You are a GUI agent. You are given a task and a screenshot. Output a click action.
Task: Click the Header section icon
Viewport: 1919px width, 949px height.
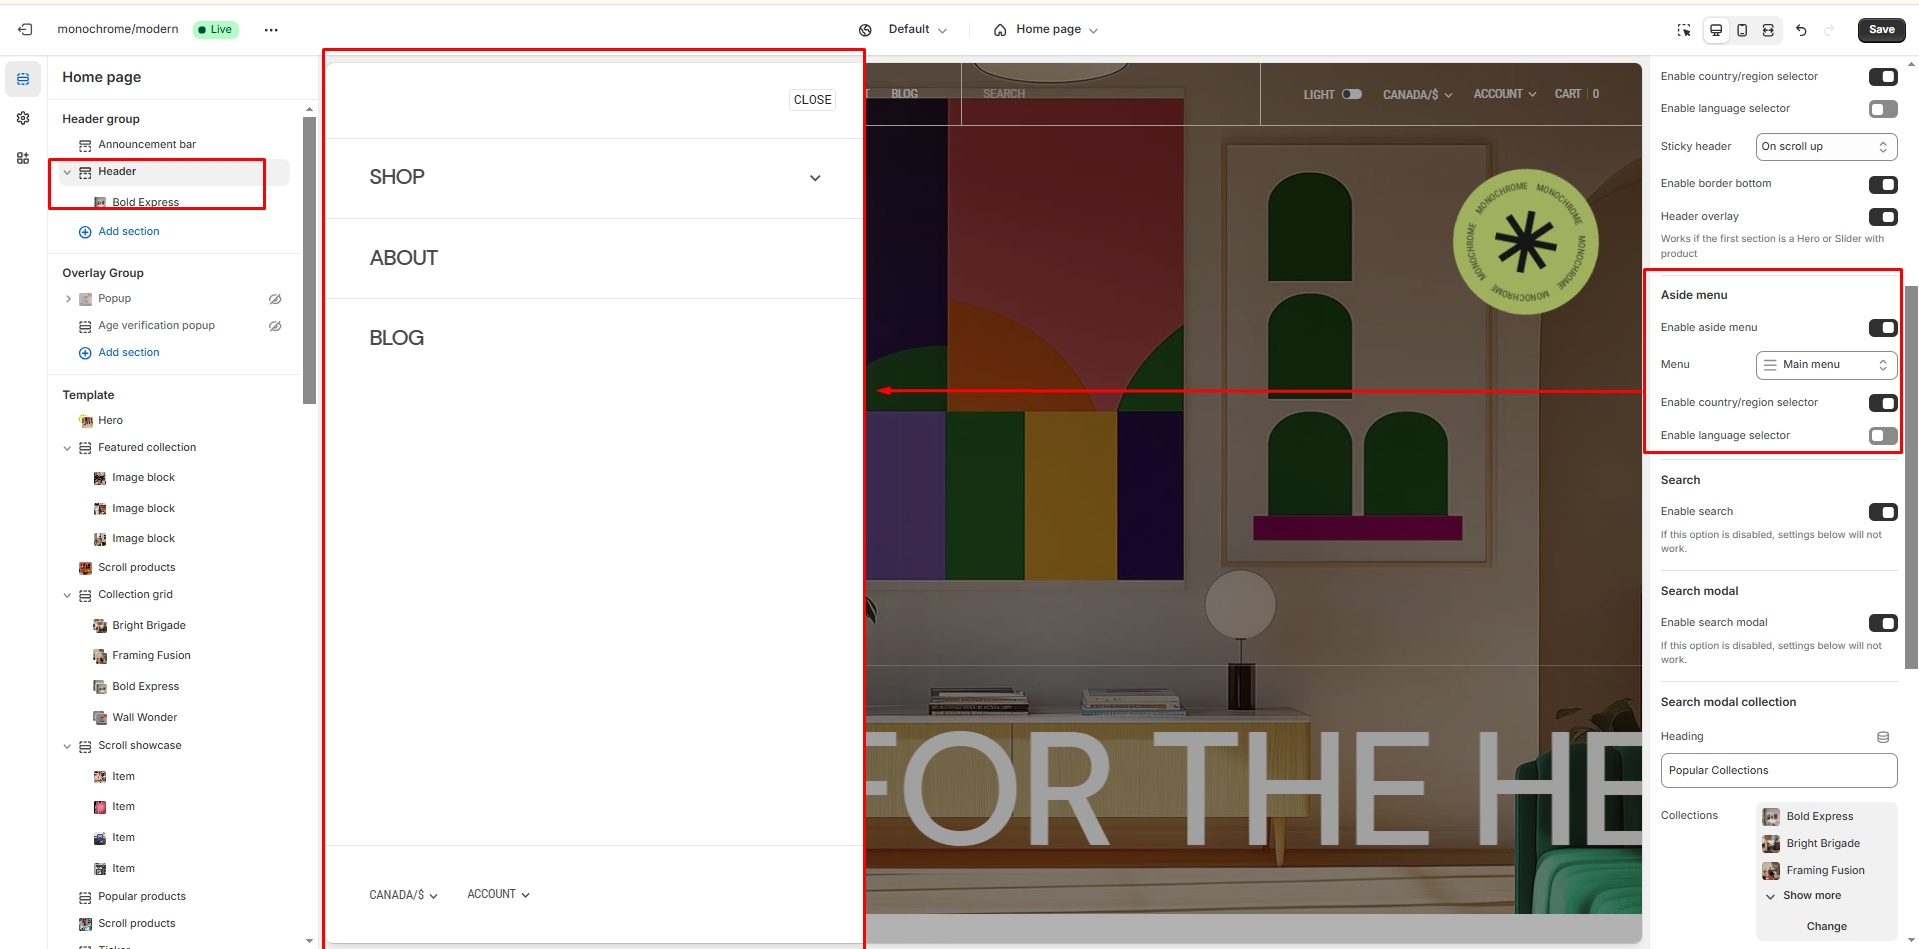click(x=85, y=172)
